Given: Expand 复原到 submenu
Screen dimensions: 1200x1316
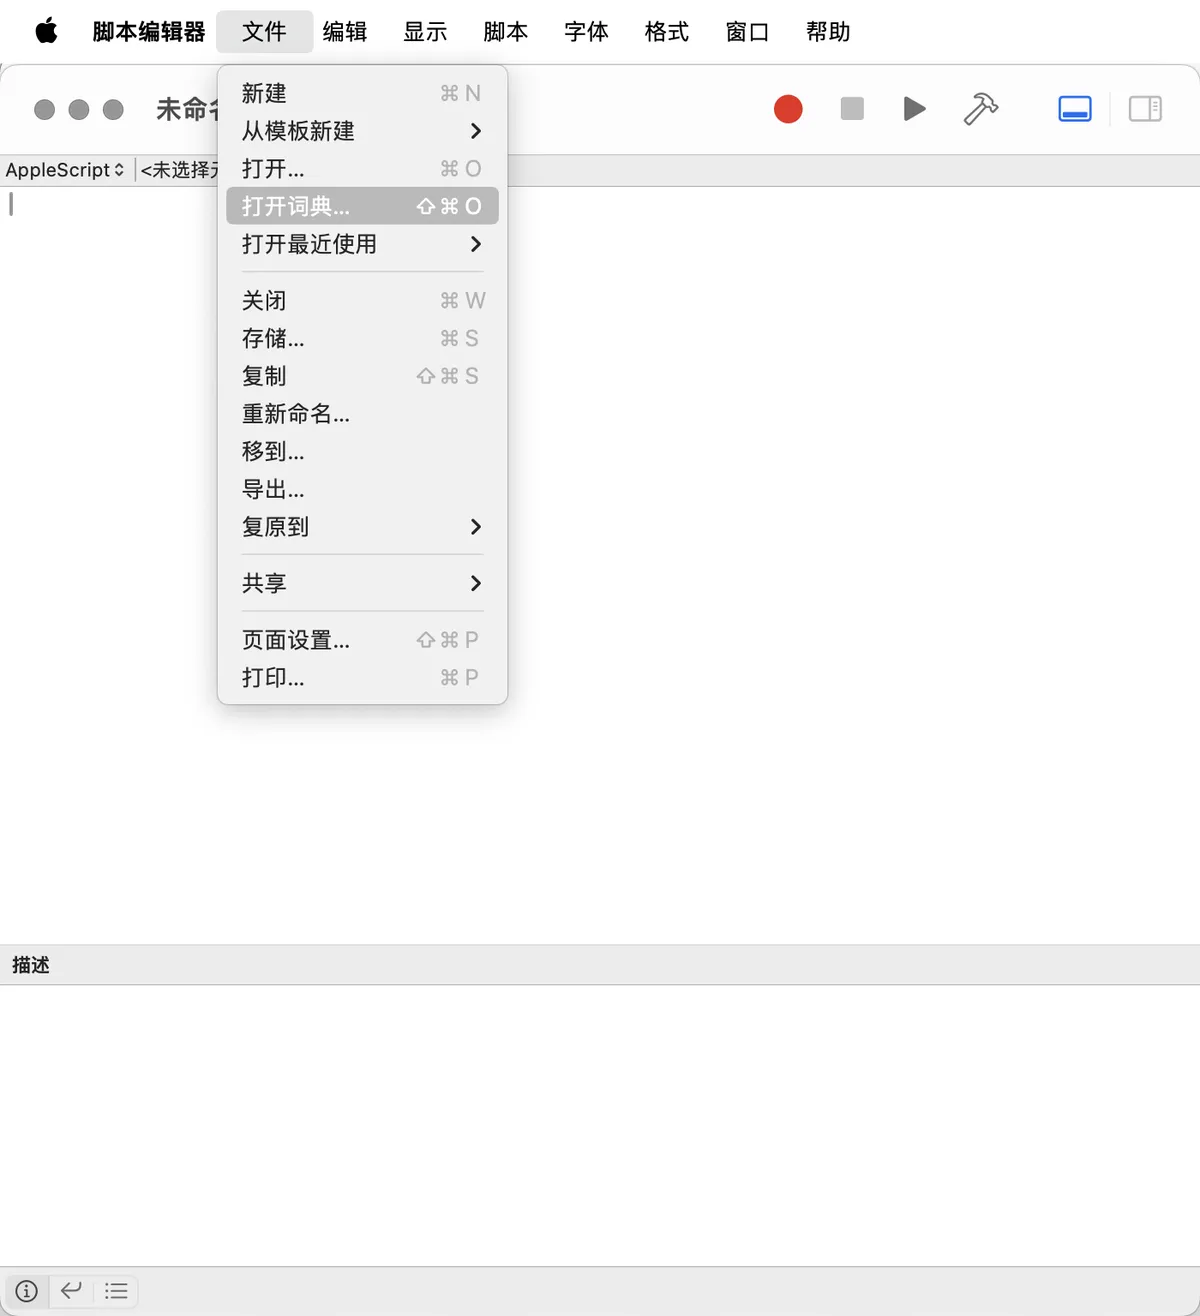Looking at the screenshot, I should tap(362, 527).
